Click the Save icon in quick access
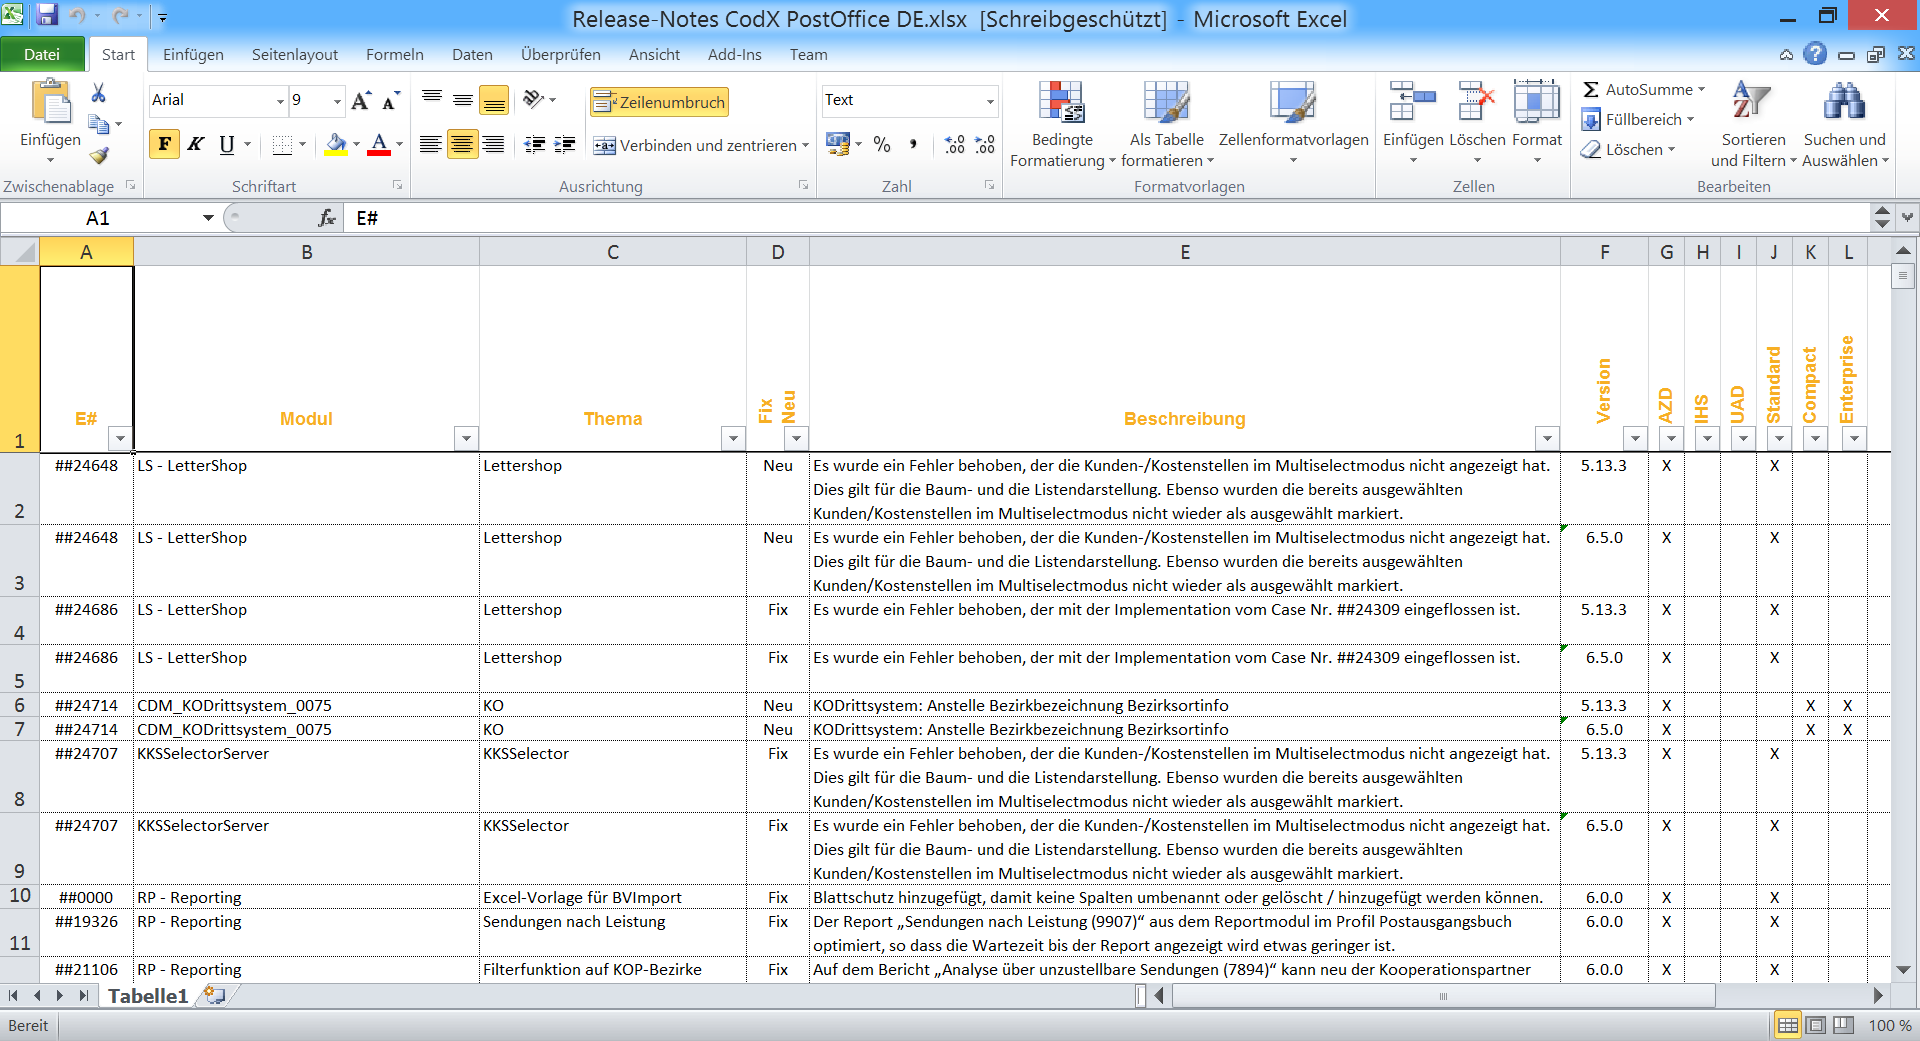This screenshot has height=1041, width=1920. pyautogui.click(x=46, y=15)
